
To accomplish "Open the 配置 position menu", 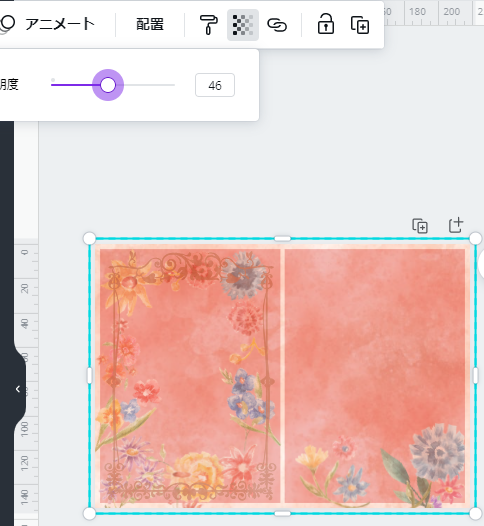I will pos(150,24).
